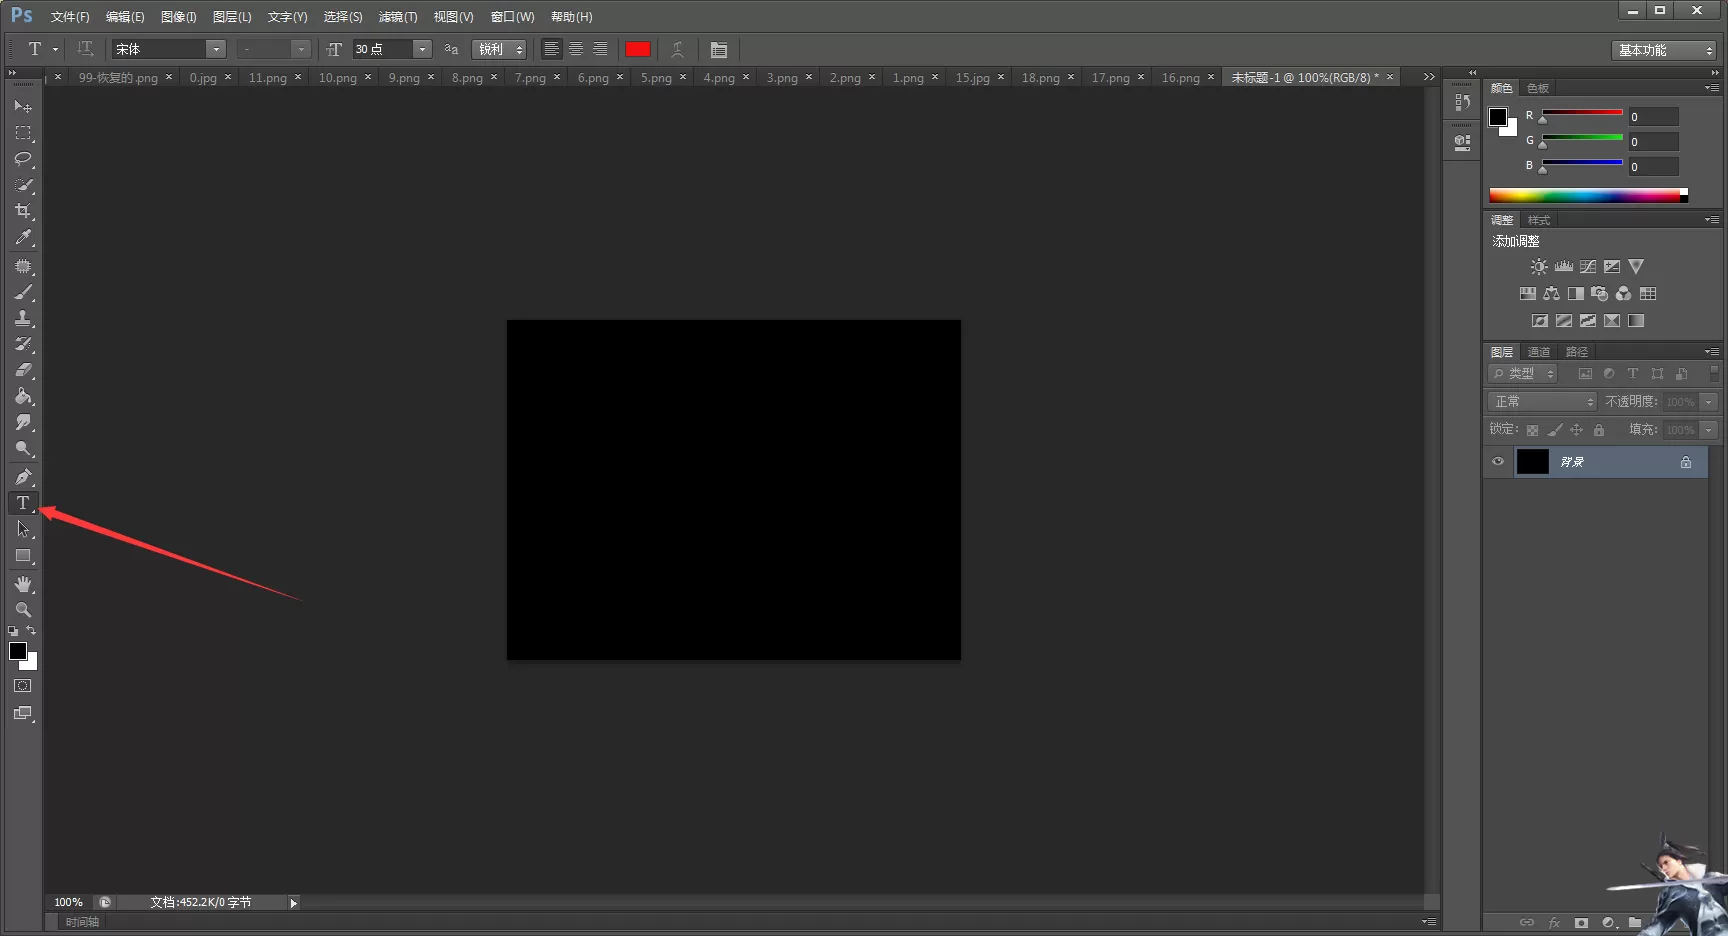Open the 宋体 font family dropdown
The image size is (1728, 936).
168,49
